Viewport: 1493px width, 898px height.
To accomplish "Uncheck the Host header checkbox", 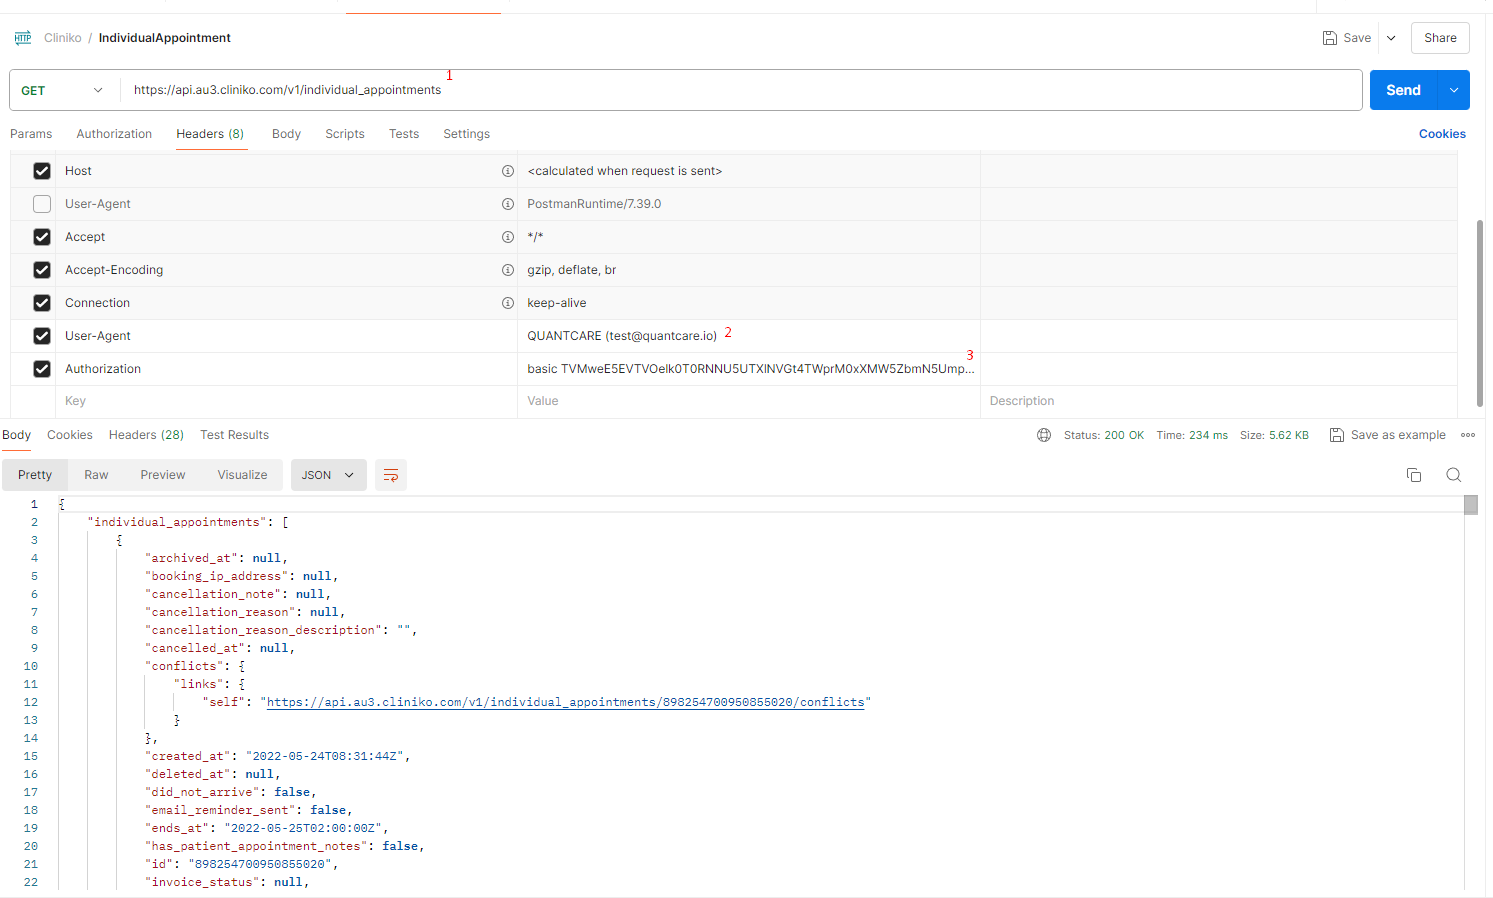I will point(42,171).
